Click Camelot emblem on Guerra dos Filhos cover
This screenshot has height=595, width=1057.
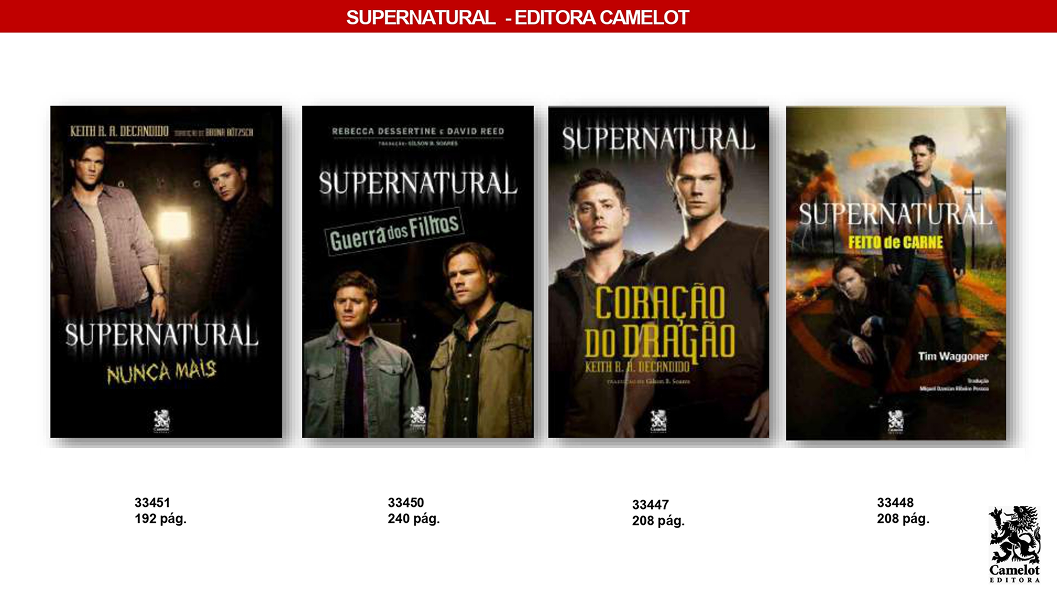coord(418,418)
